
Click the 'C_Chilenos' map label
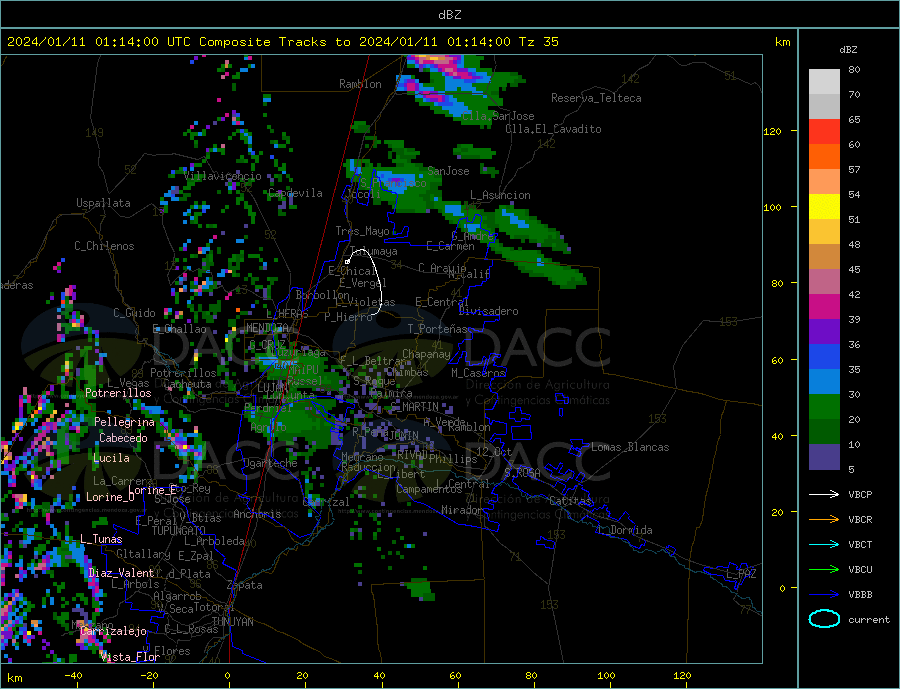(x=104, y=246)
